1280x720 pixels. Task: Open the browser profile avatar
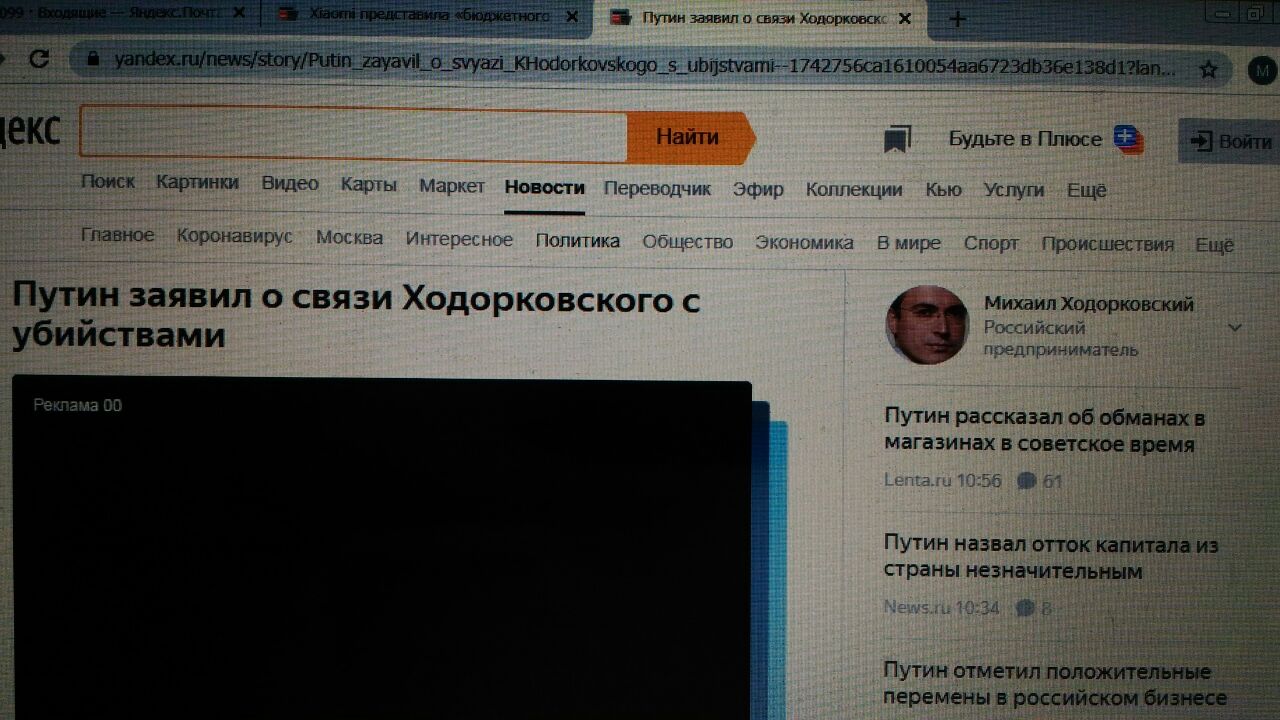[1263, 70]
